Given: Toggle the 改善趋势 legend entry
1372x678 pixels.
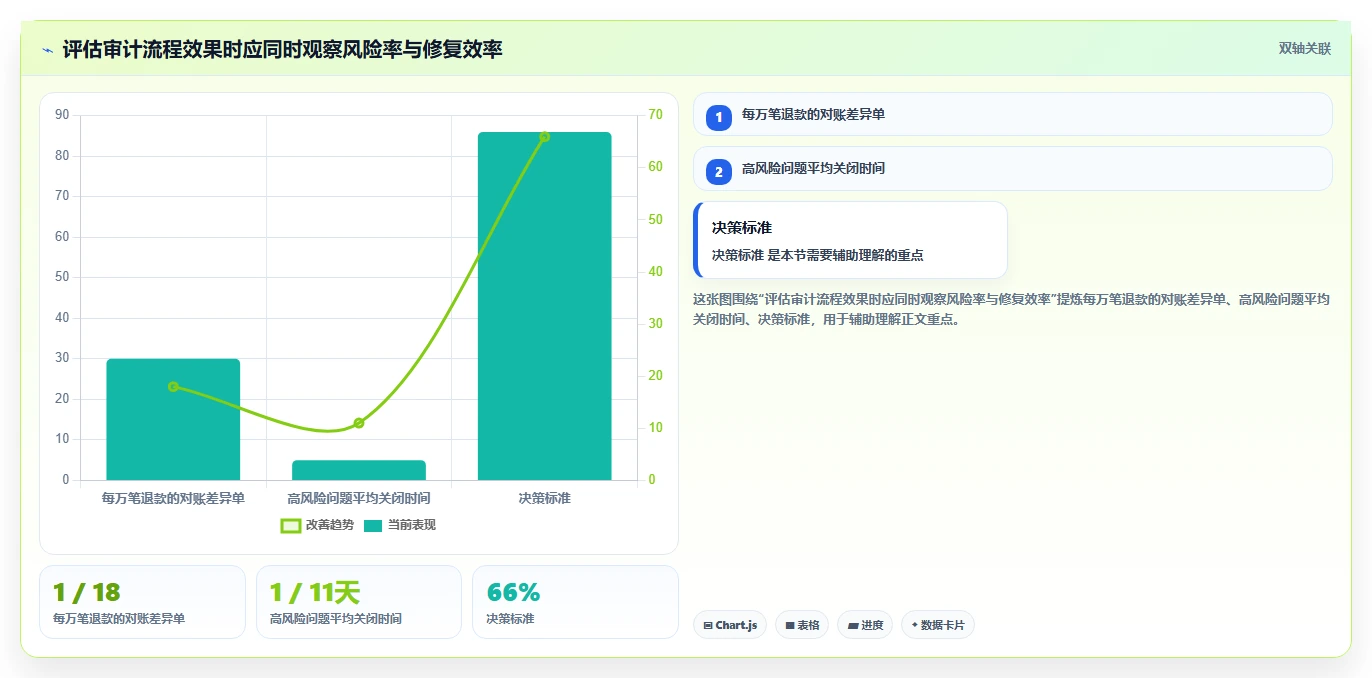Looking at the screenshot, I should tap(317, 525).
